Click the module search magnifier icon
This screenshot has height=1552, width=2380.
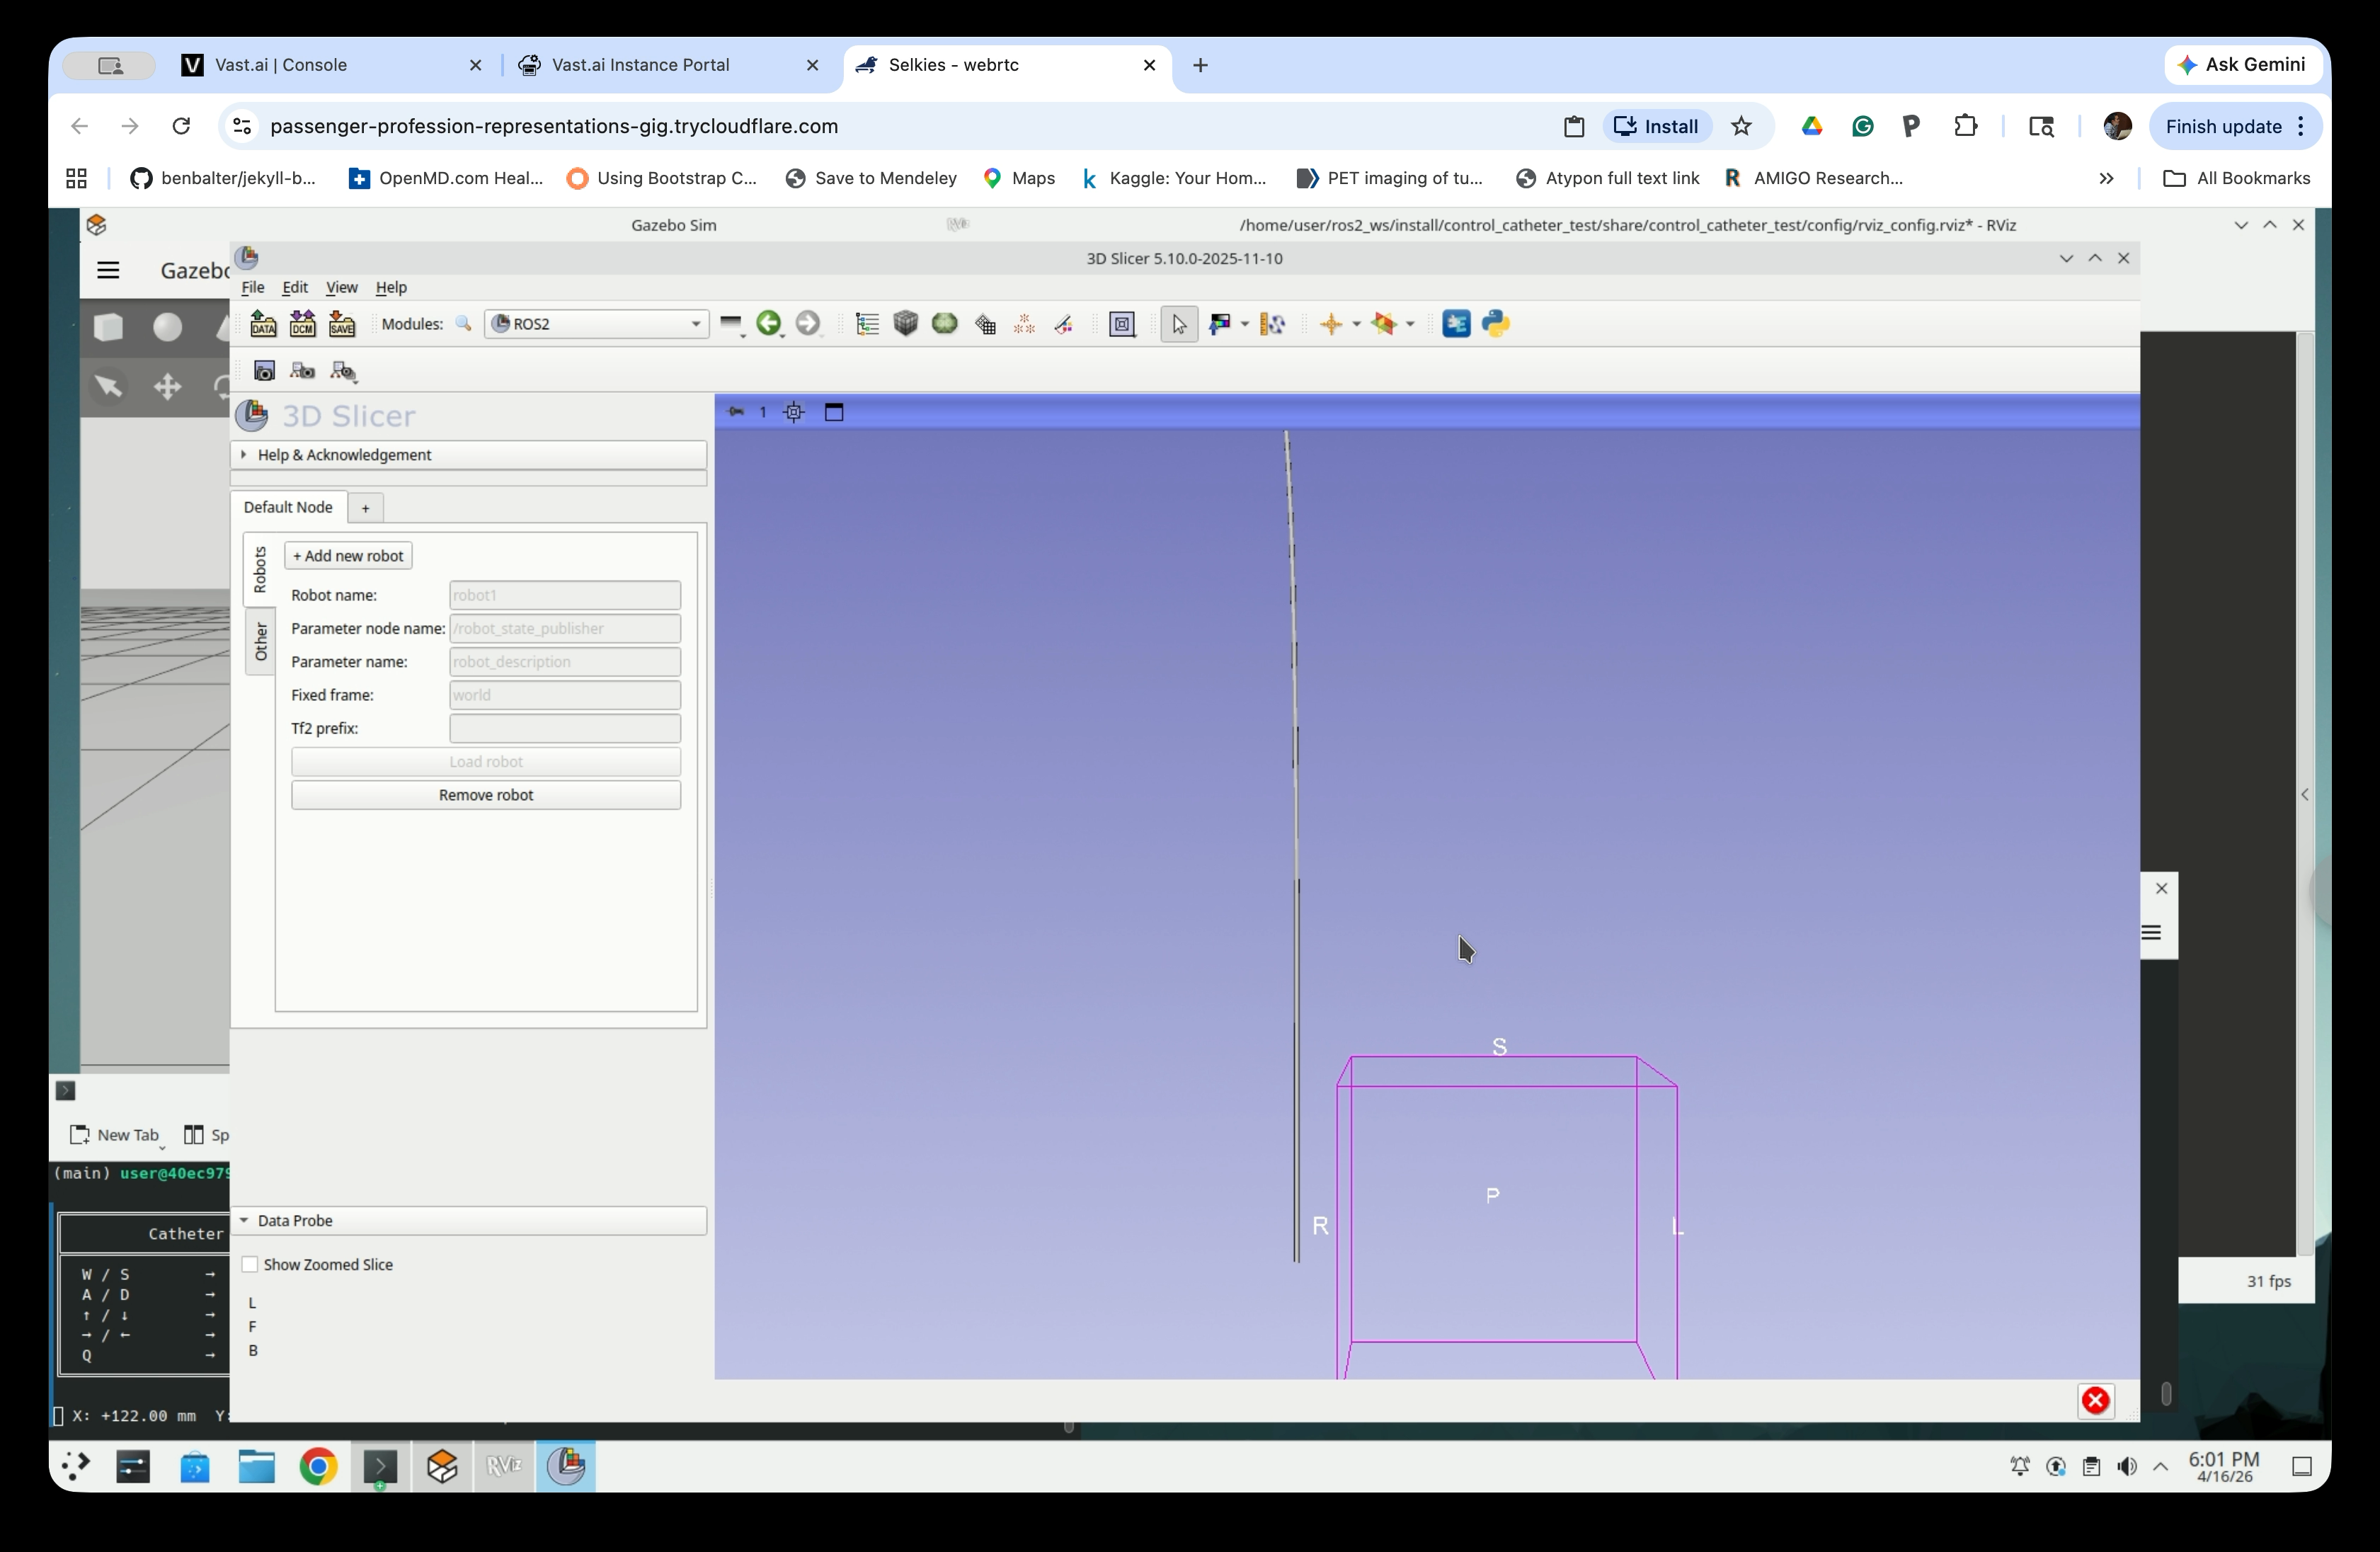click(463, 324)
